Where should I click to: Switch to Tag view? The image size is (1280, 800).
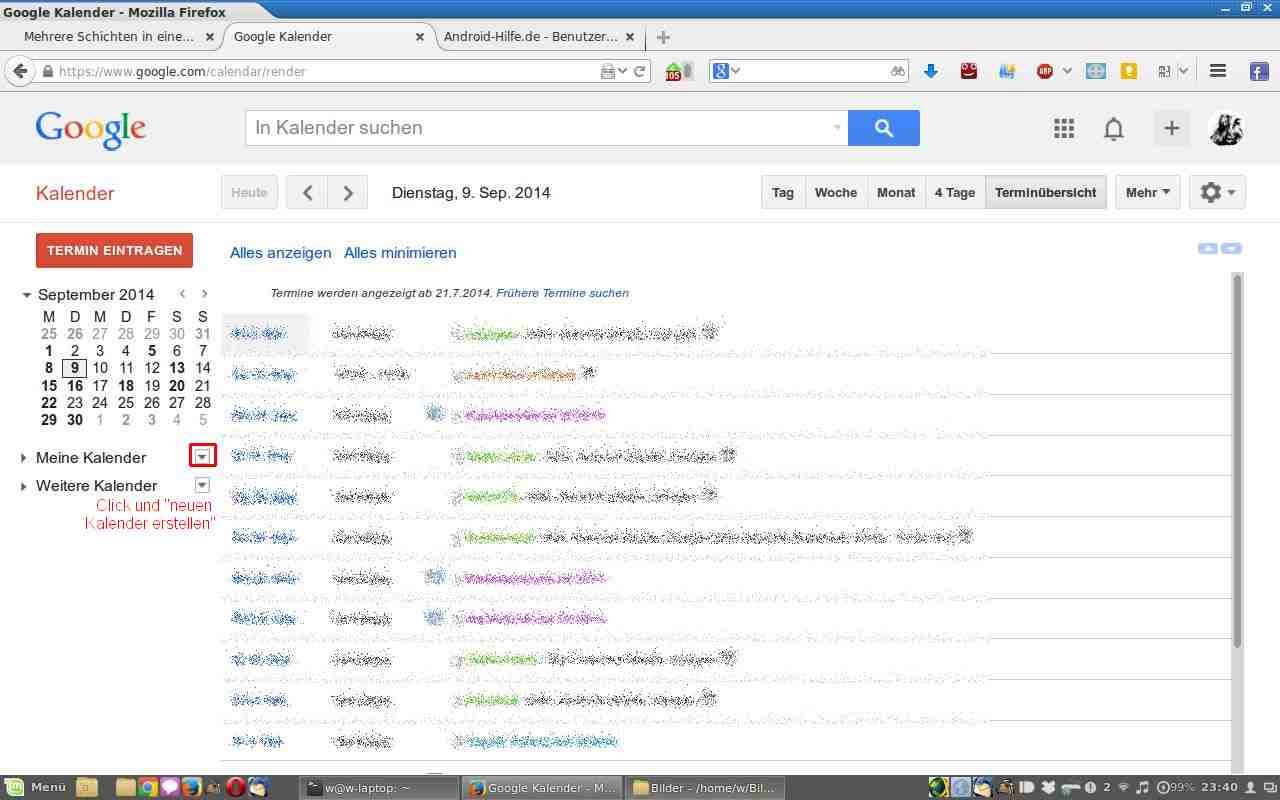point(783,193)
